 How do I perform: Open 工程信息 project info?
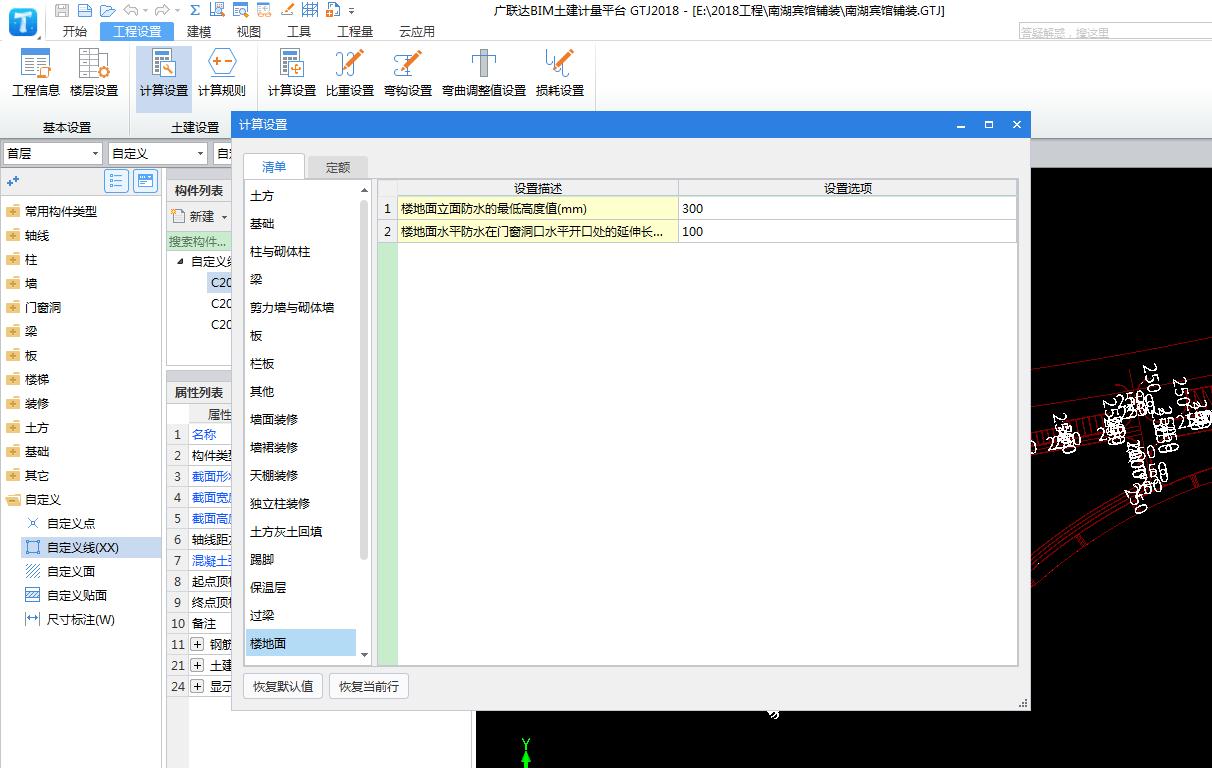click(36, 73)
